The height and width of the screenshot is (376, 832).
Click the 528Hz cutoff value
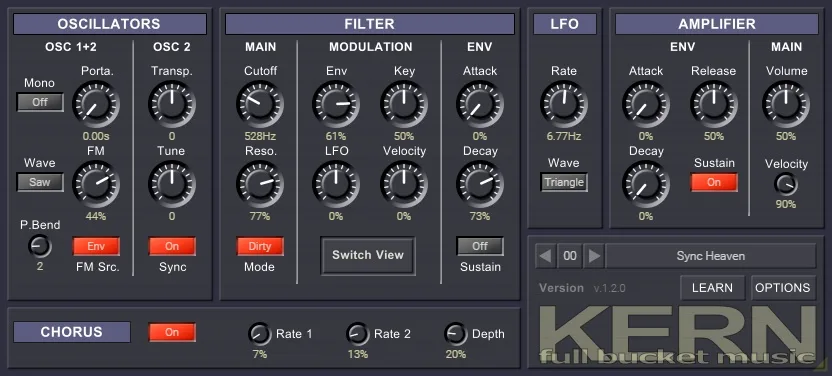260,136
